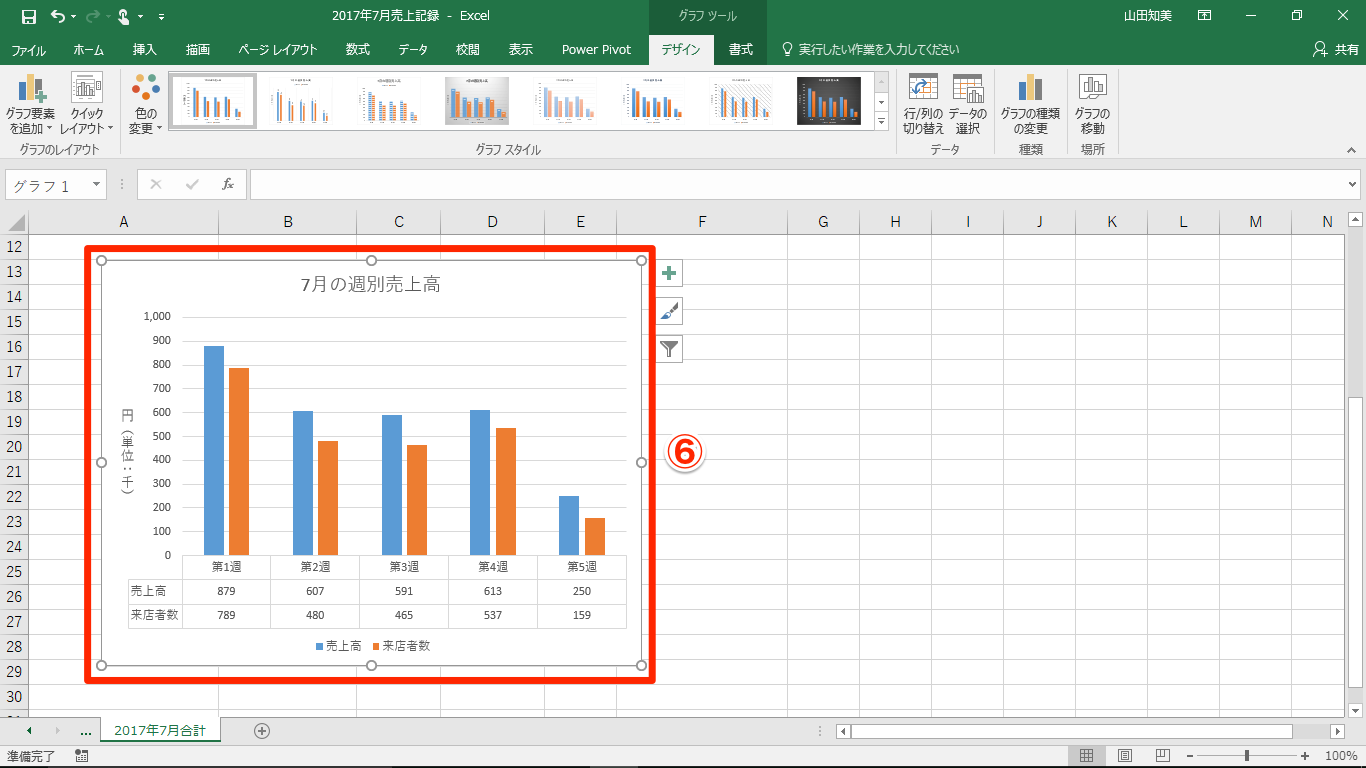1366x768 pixels.
Task: Click the formula bar input field
Action: 796,184
